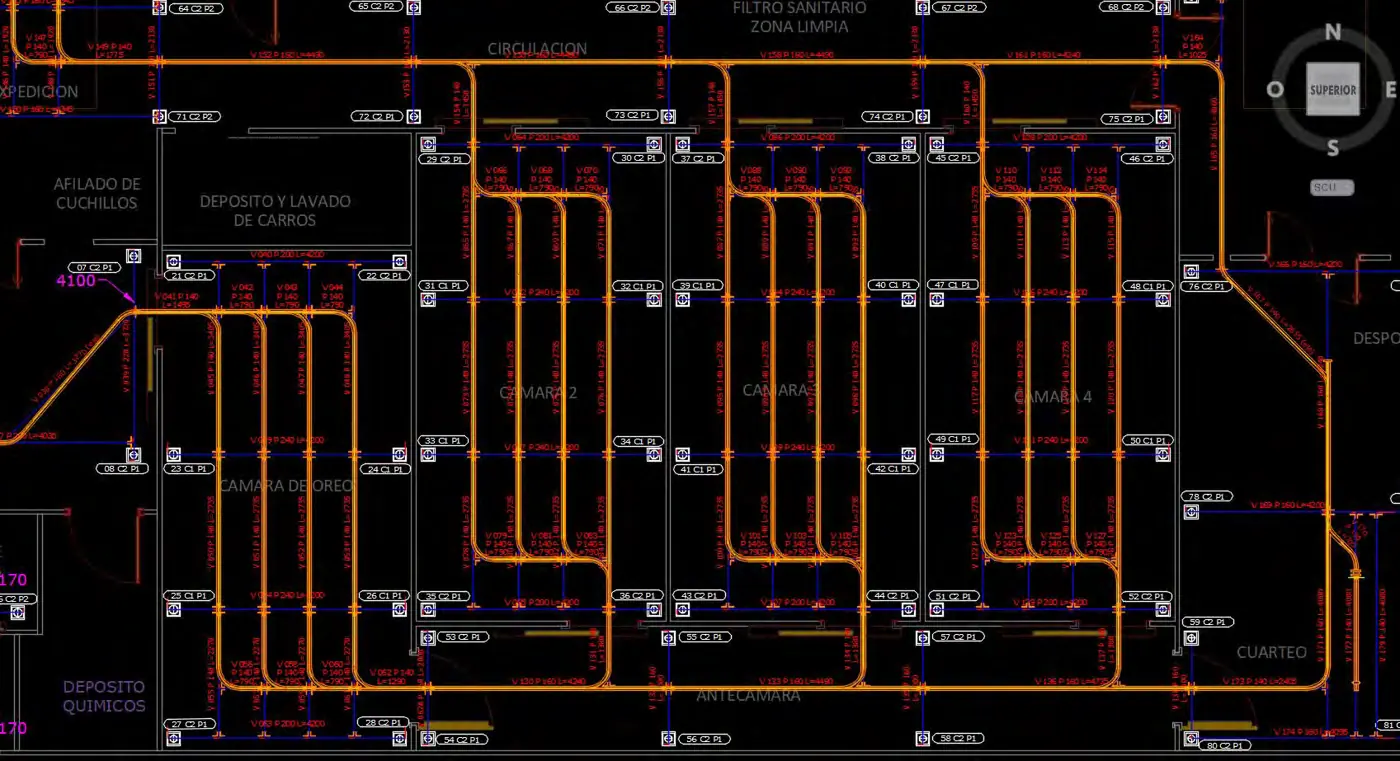Select the column symbol right of tag 75 C2 P1
This screenshot has width=1400, height=761.
click(1163, 117)
